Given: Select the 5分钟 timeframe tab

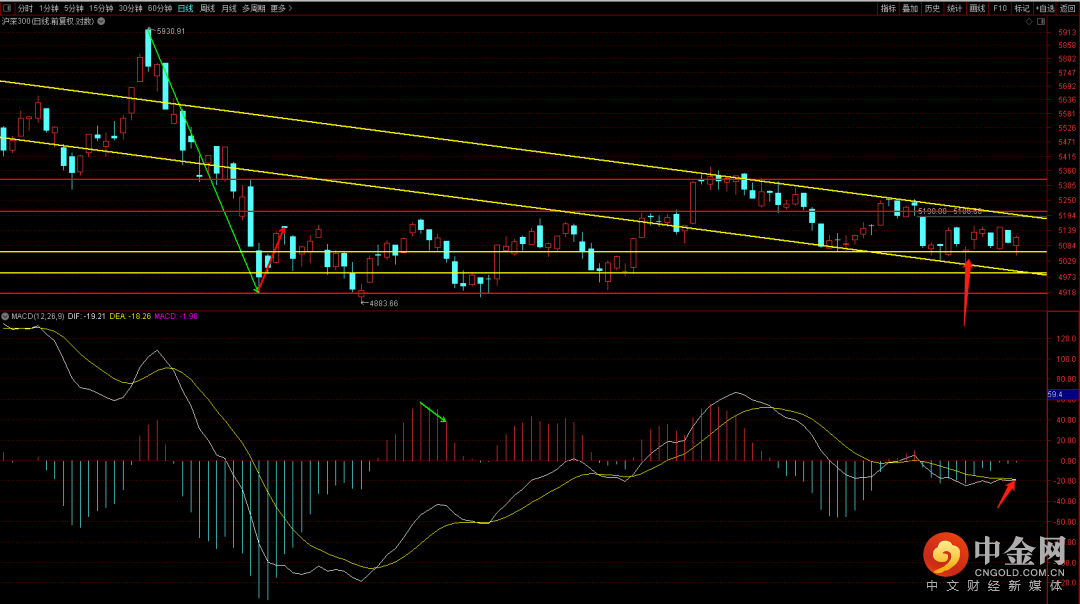Looking at the screenshot, I should click(74, 8).
